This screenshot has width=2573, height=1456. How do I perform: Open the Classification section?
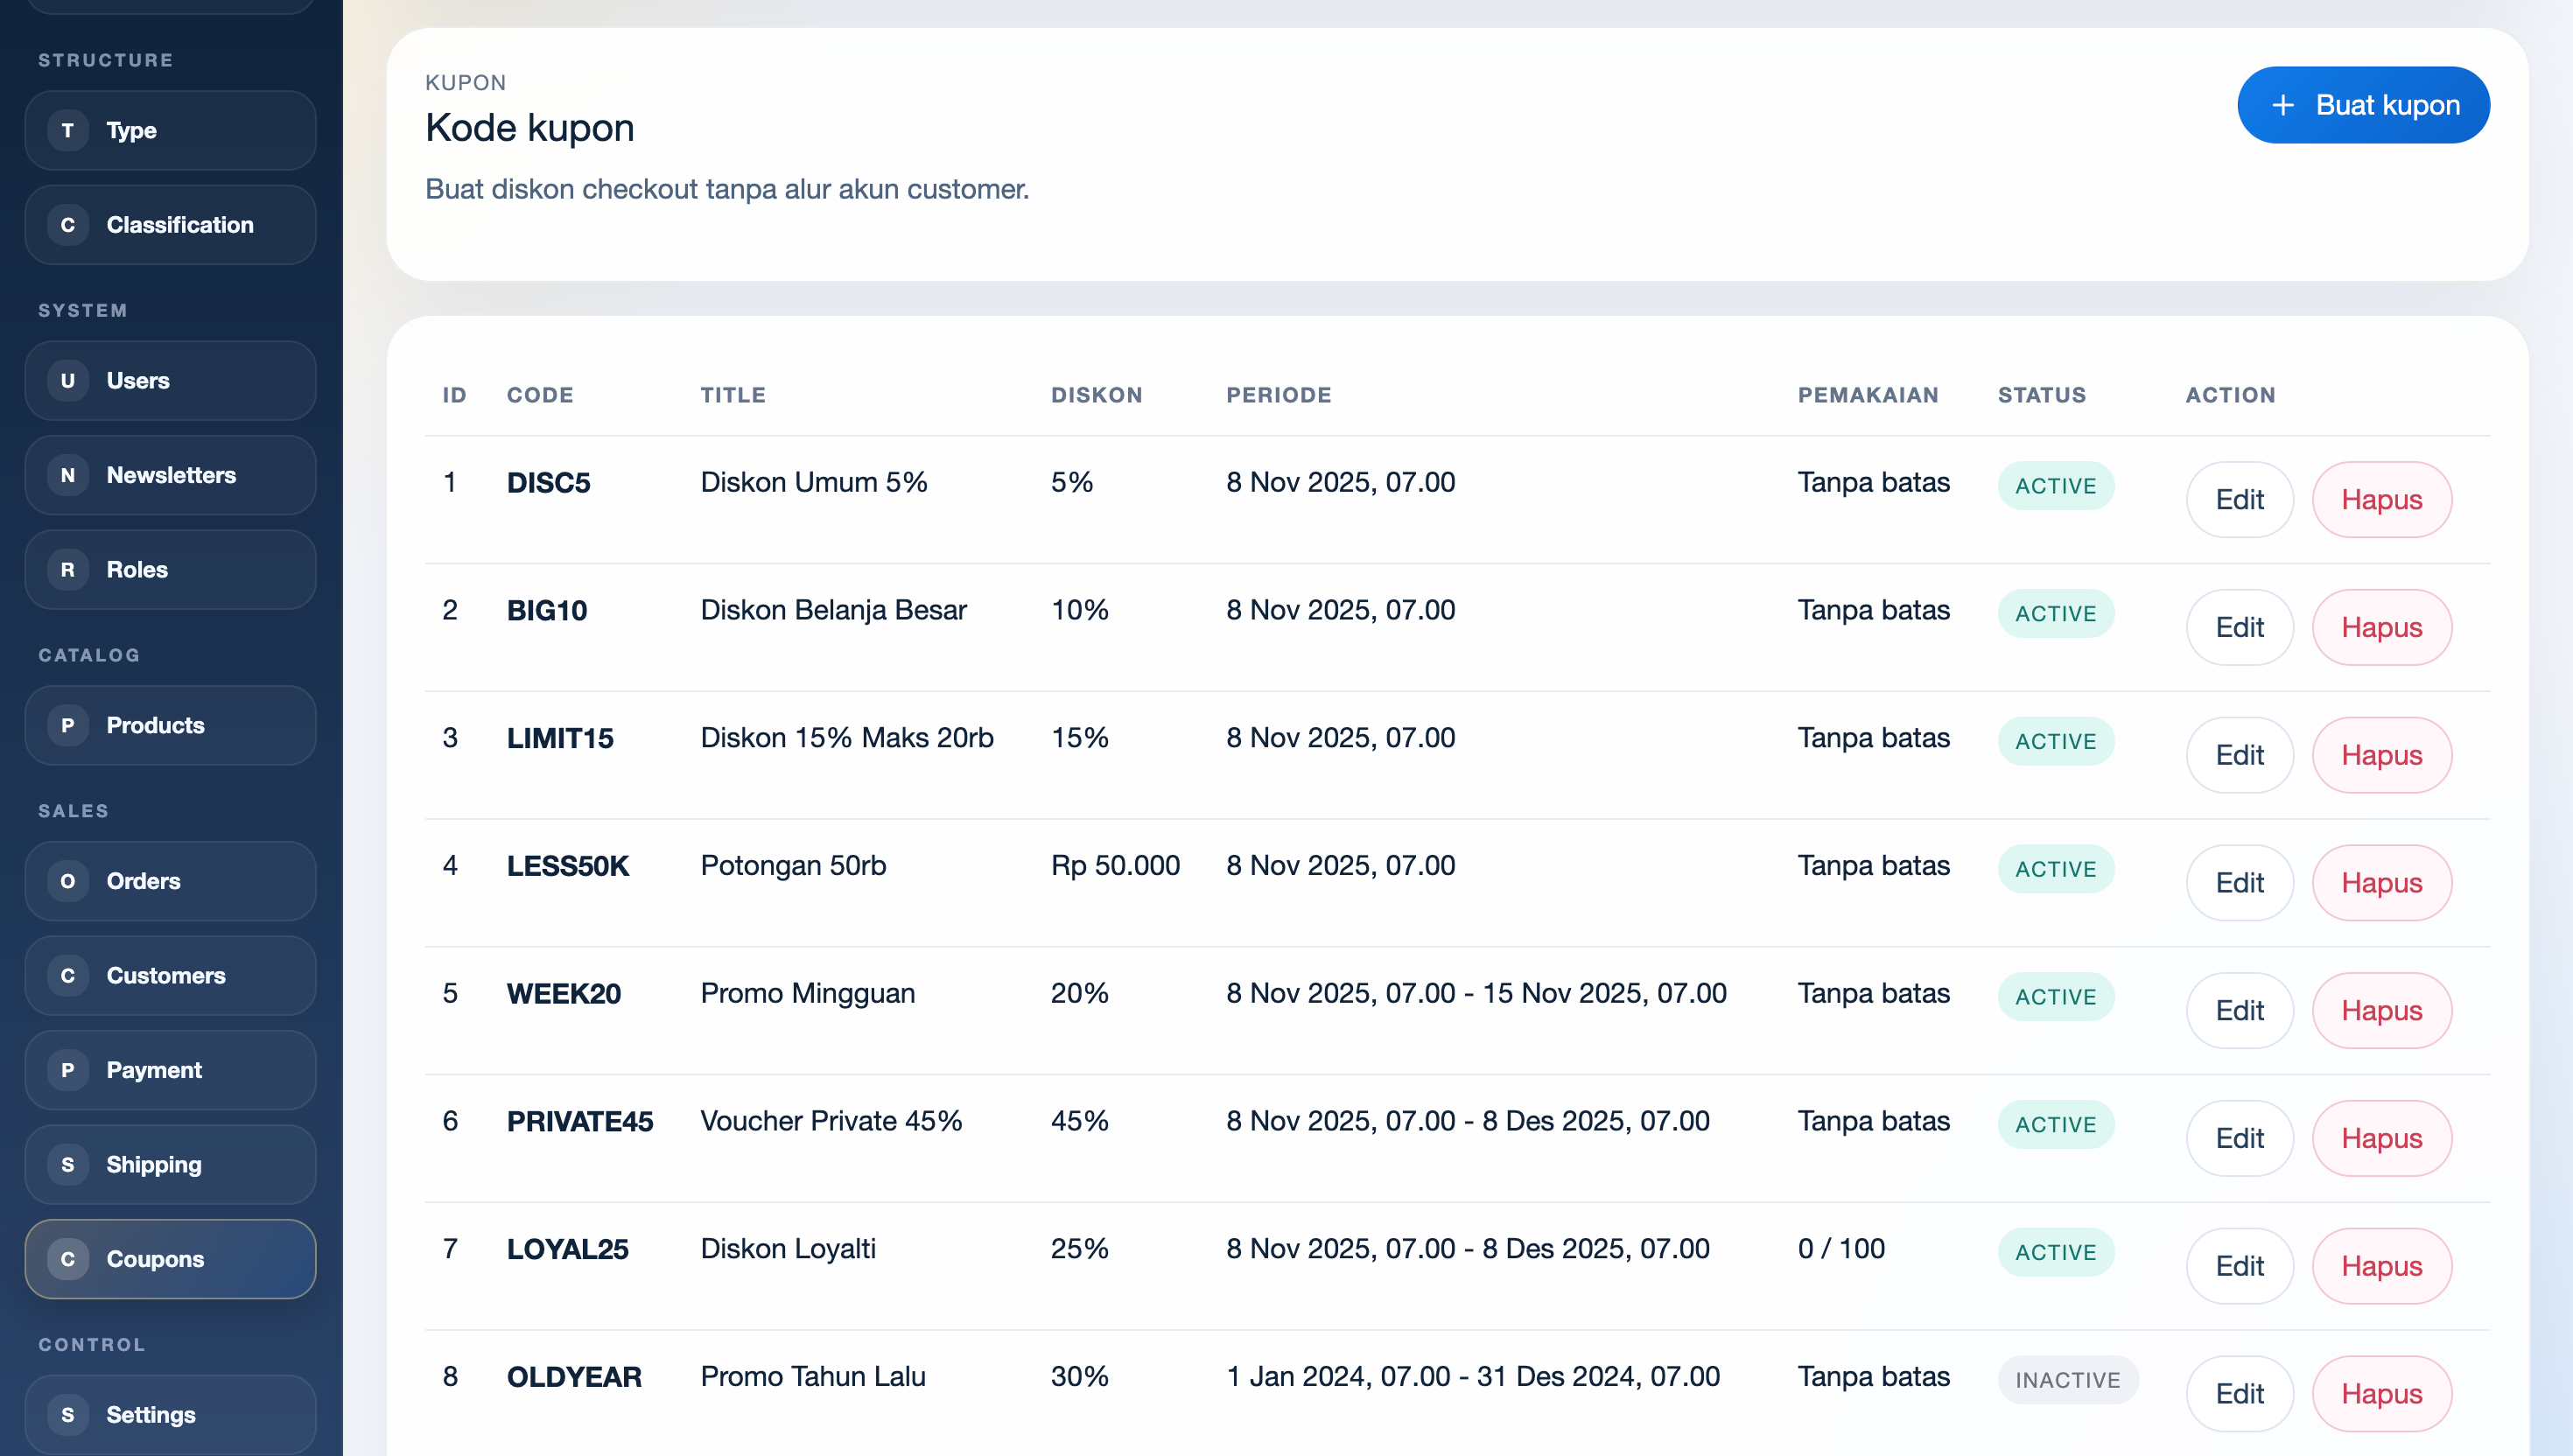(170, 225)
